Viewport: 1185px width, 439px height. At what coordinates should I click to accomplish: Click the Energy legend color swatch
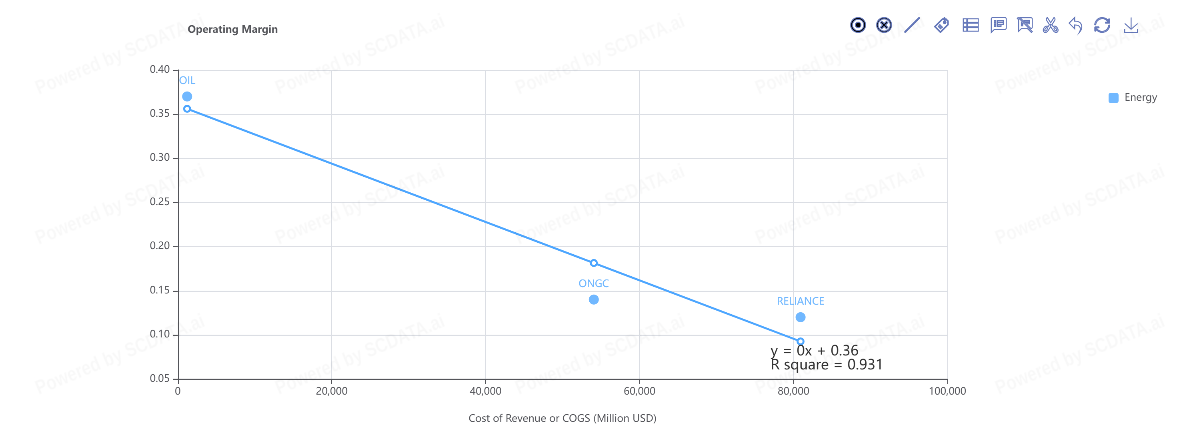[x=1114, y=97]
